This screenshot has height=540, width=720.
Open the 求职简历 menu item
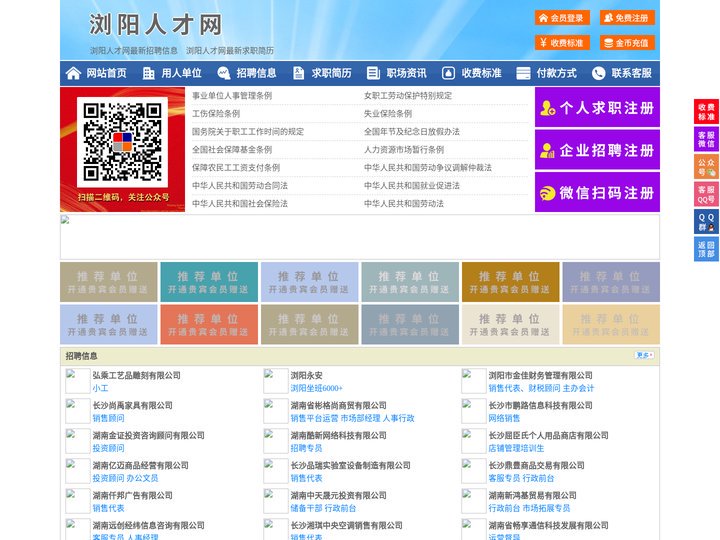(332, 73)
